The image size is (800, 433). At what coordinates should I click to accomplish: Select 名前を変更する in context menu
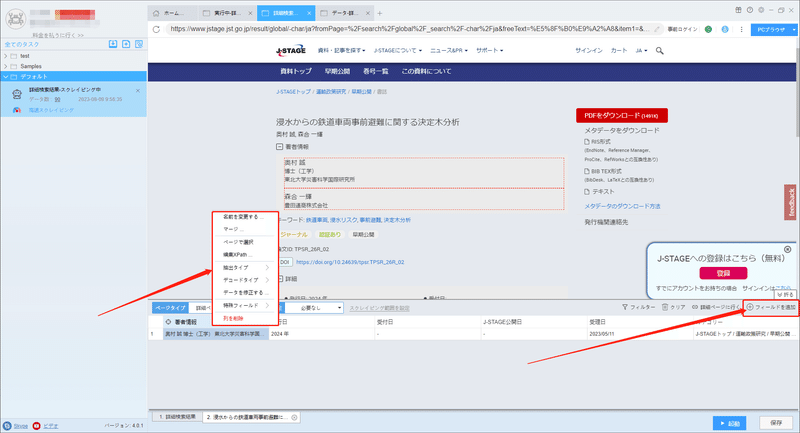(245, 217)
